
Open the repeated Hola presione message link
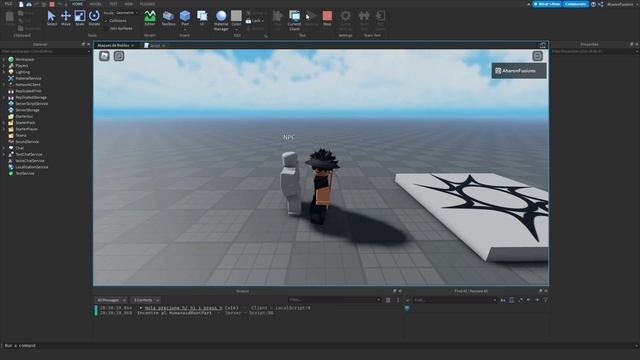coord(183,308)
